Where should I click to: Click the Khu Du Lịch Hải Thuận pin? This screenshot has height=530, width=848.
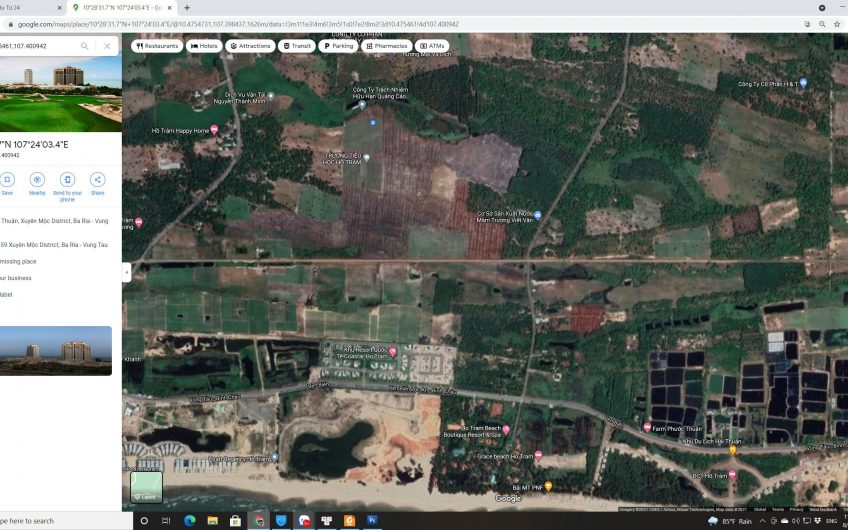coord(733,450)
